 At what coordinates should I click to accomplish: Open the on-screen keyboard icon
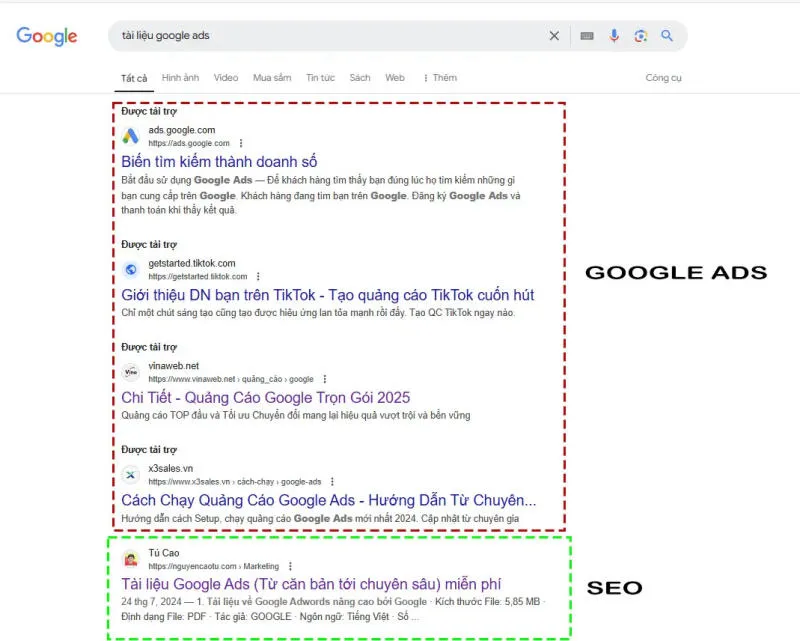[x=587, y=36]
